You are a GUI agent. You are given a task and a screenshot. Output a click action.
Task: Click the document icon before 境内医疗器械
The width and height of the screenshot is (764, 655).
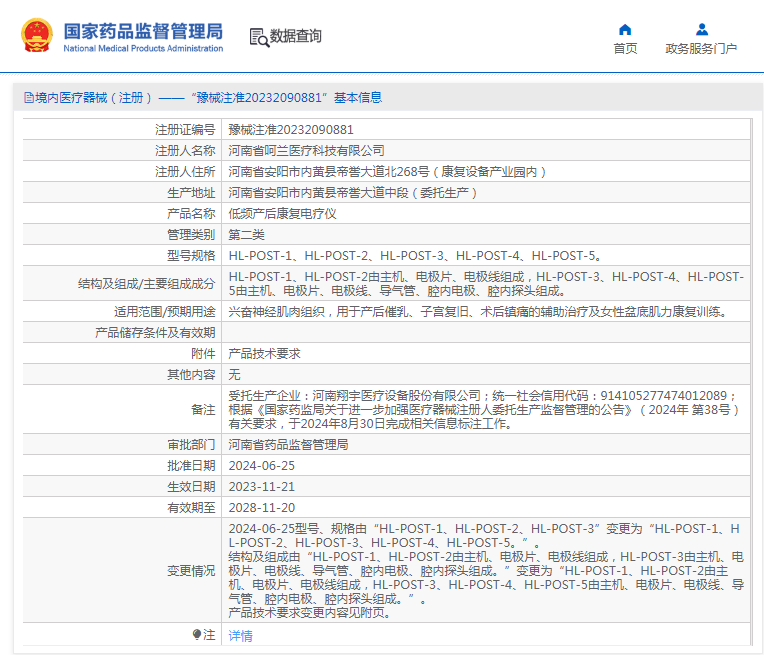point(29,98)
